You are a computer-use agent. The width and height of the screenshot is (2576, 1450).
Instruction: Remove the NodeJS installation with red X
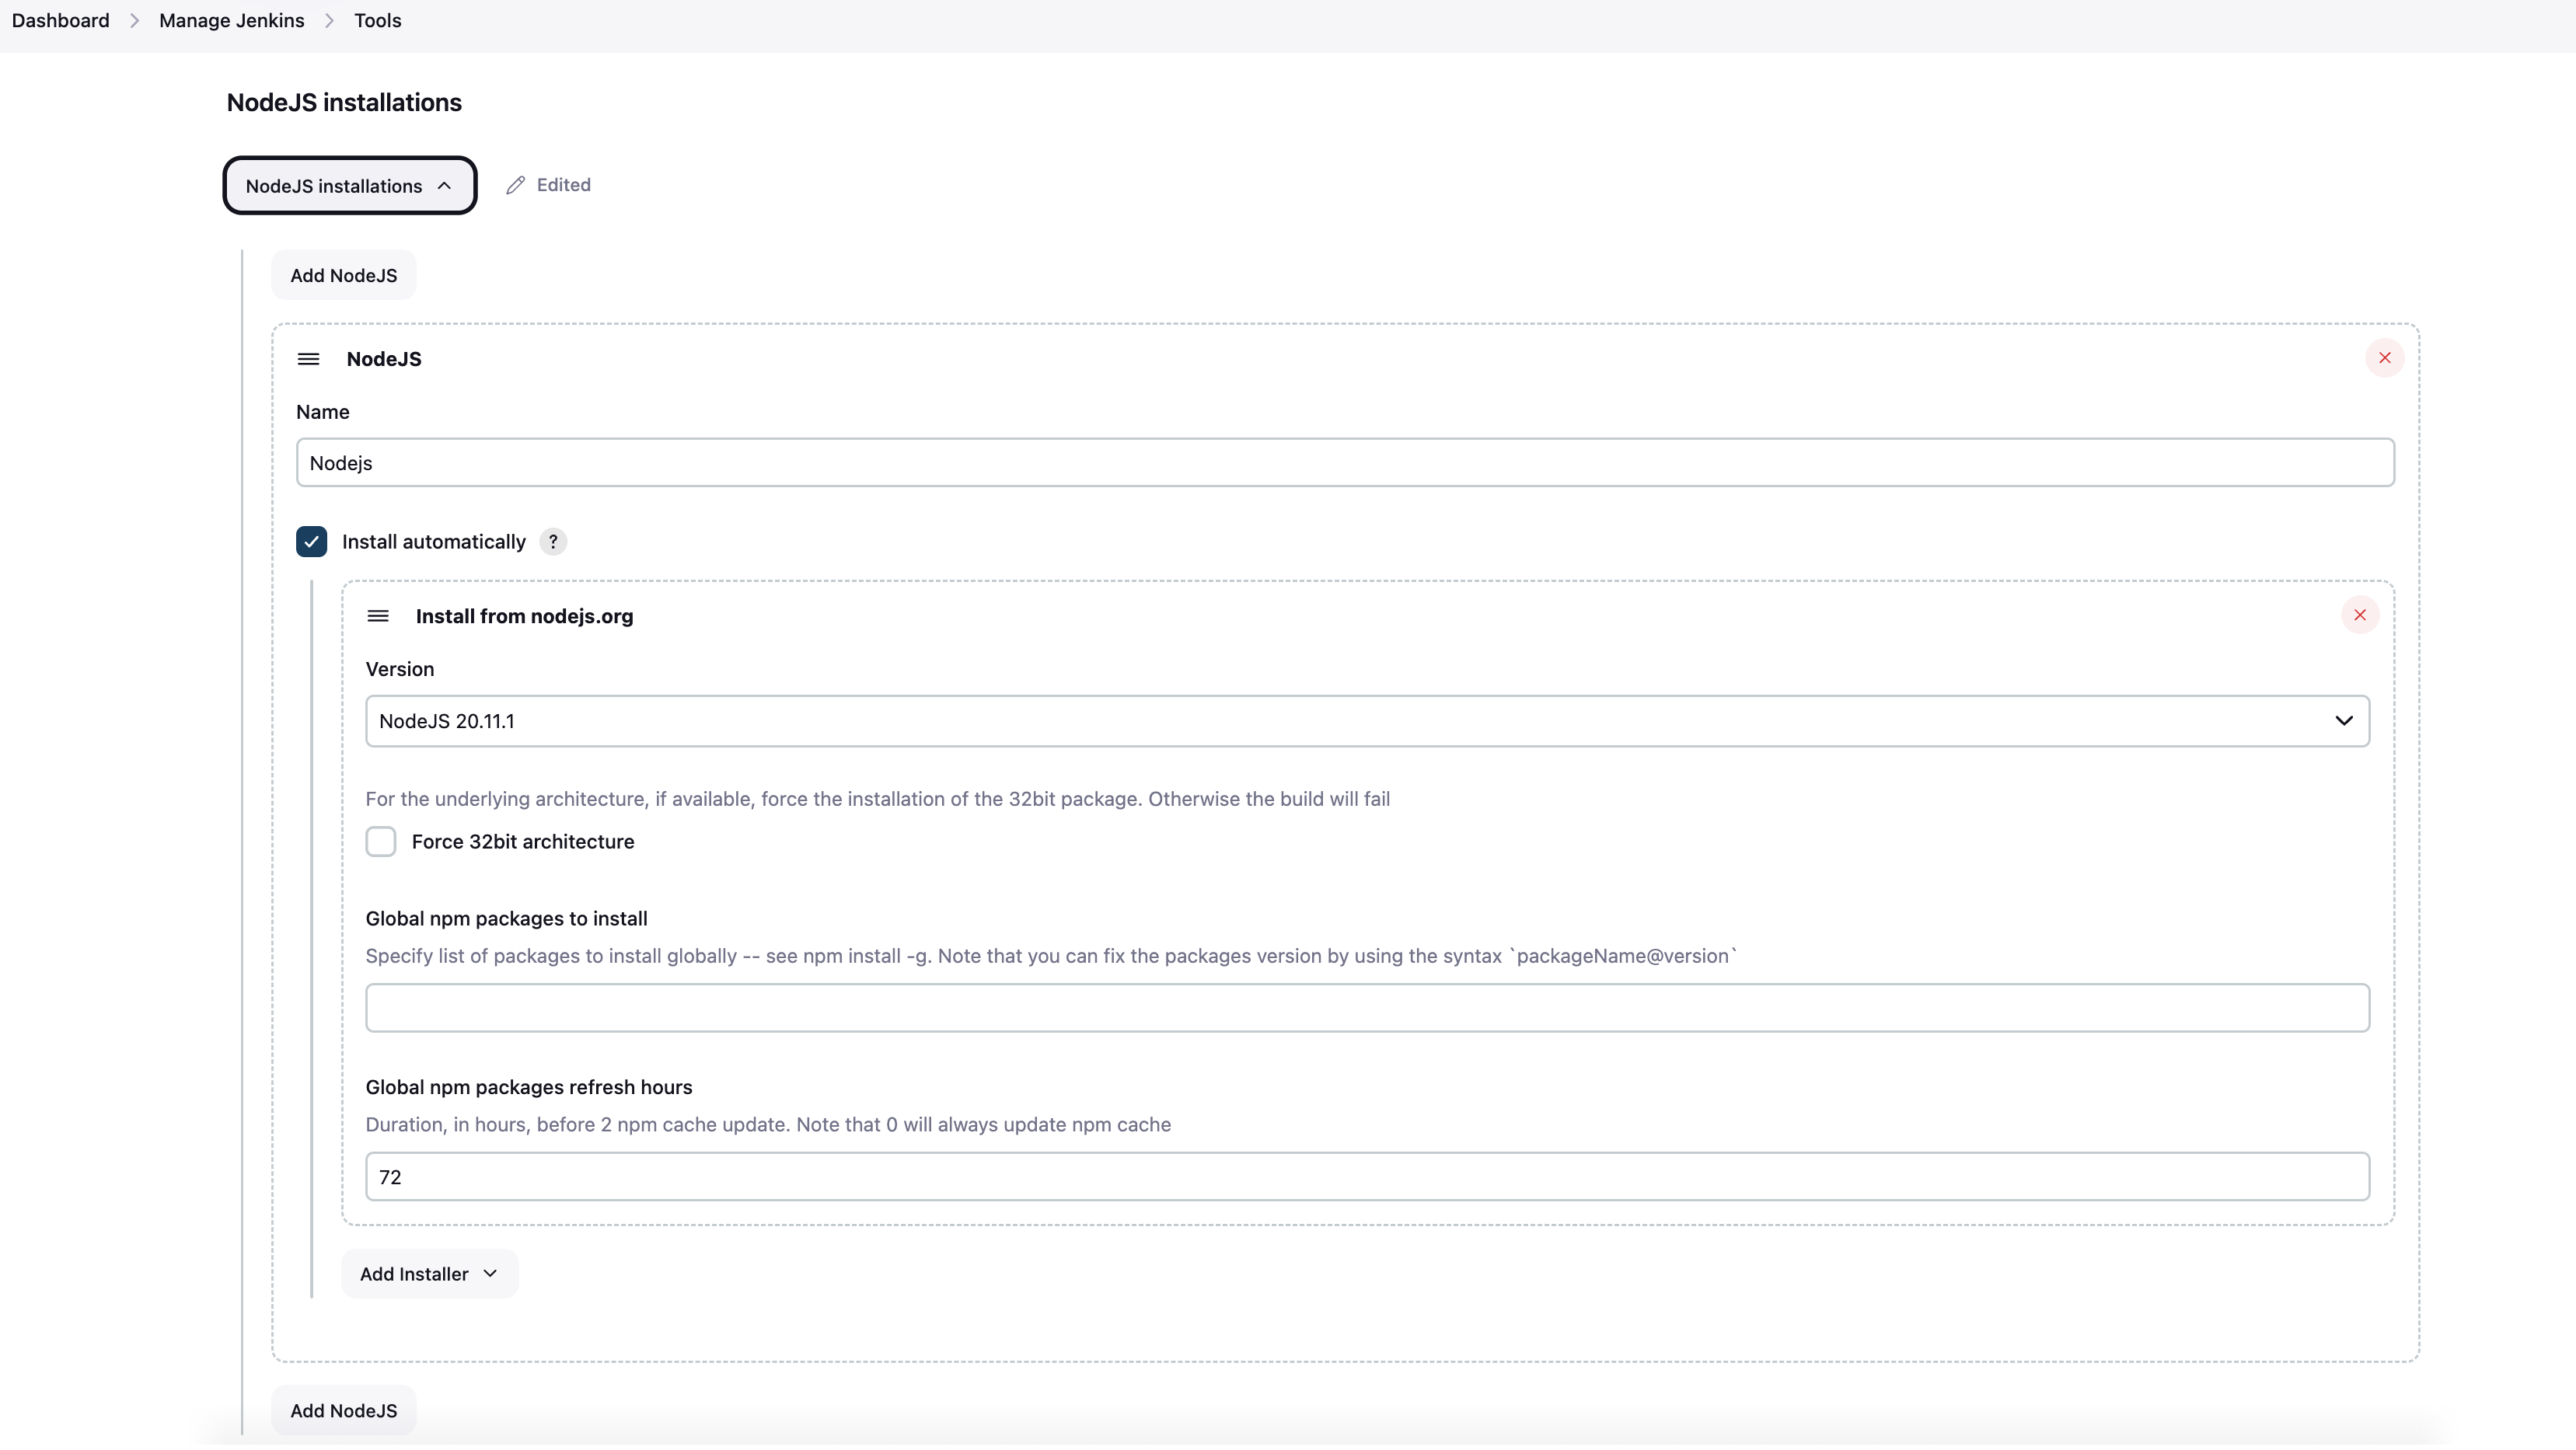(2384, 358)
